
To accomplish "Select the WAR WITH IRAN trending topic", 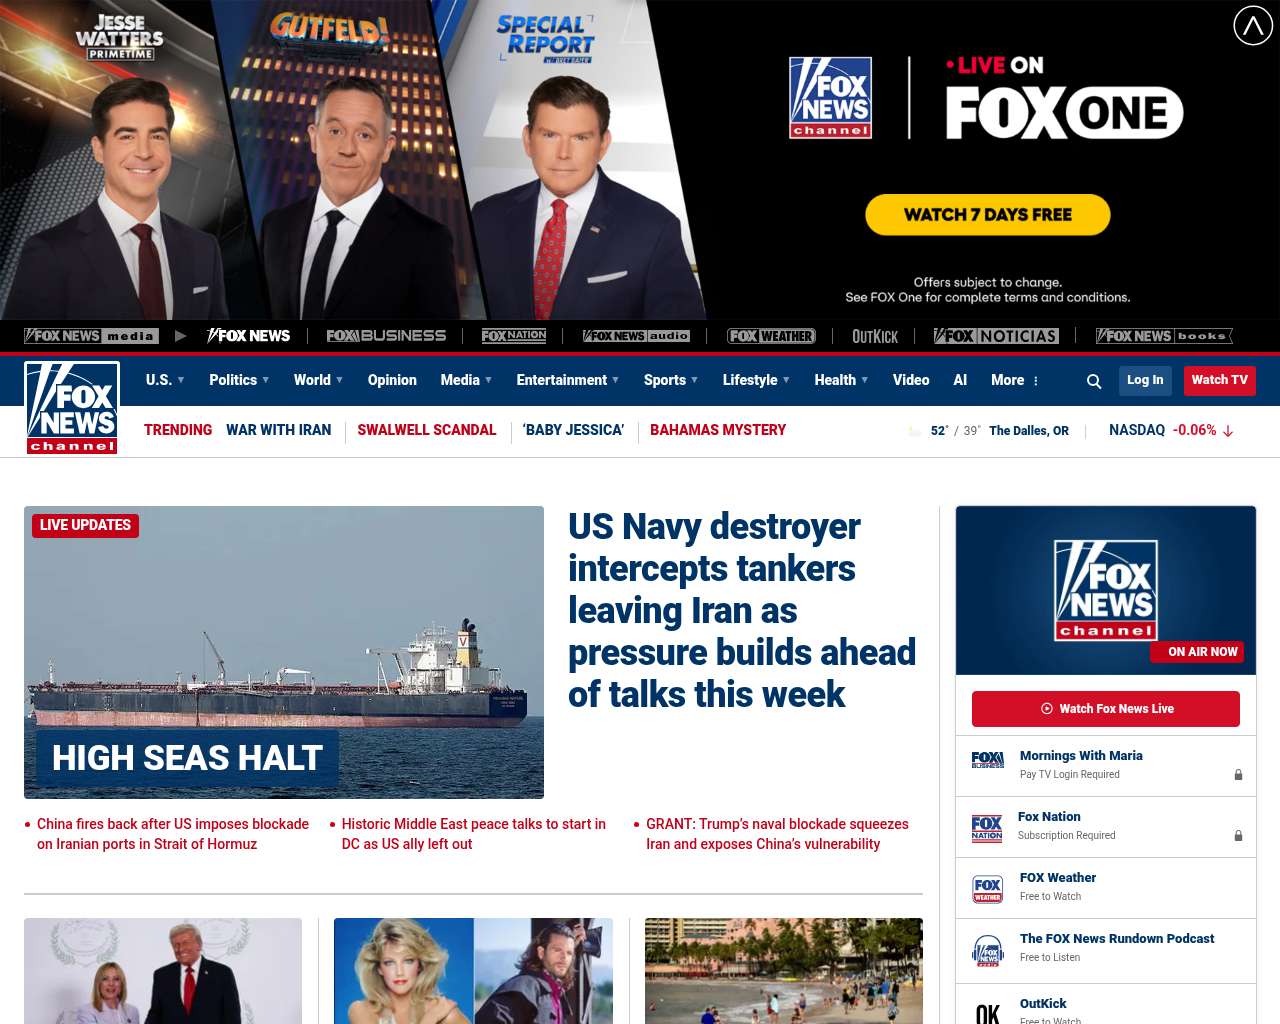I will [278, 430].
